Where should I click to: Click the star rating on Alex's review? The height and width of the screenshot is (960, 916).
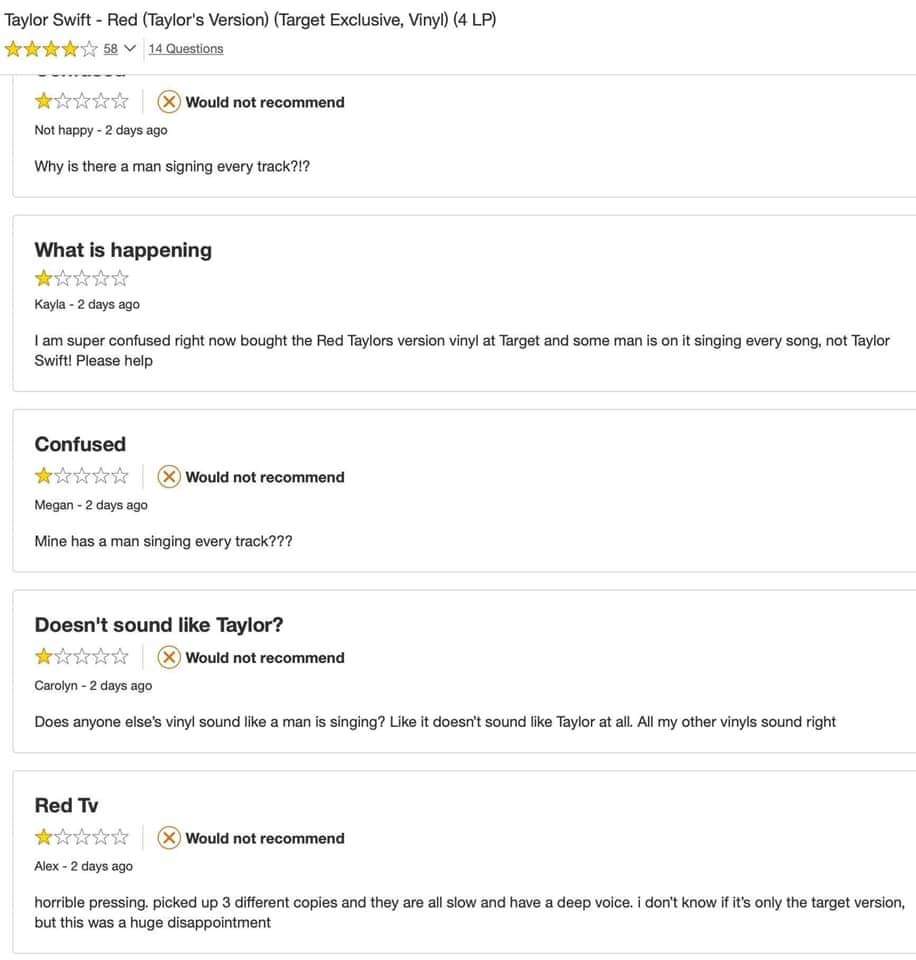pos(82,839)
